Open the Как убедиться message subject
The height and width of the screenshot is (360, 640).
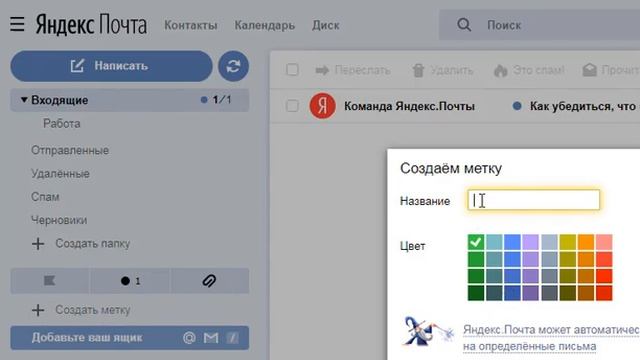584,106
